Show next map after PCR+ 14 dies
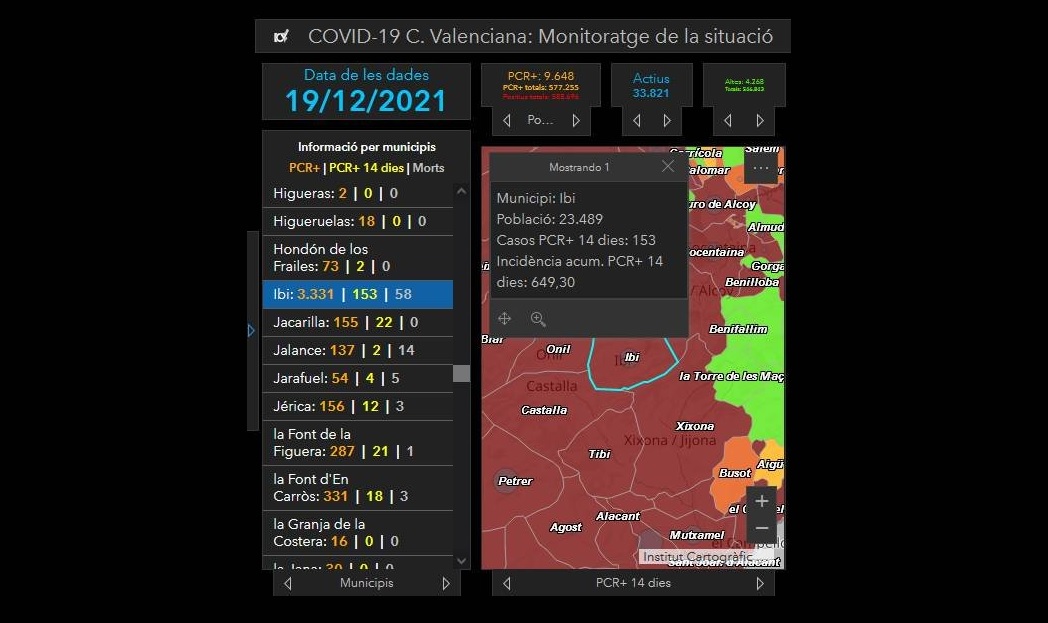This screenshot has width=1048, height=623. [x=760, y=583]
